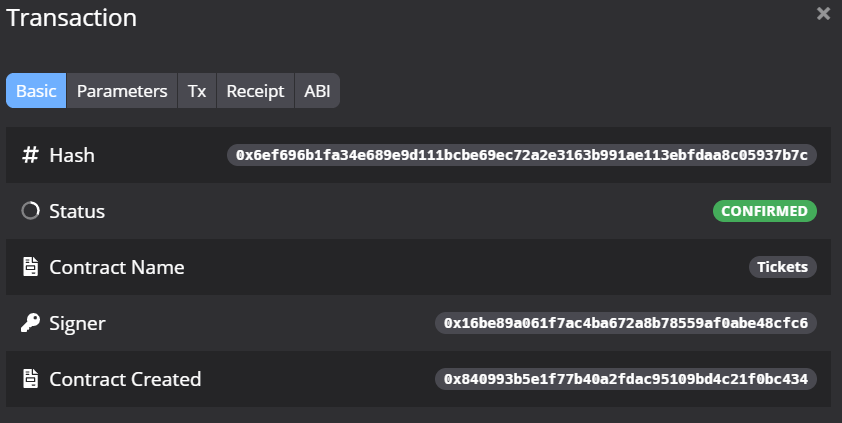Click the created contract address badge
Screen dimensions: 842x423
point(626,379)
